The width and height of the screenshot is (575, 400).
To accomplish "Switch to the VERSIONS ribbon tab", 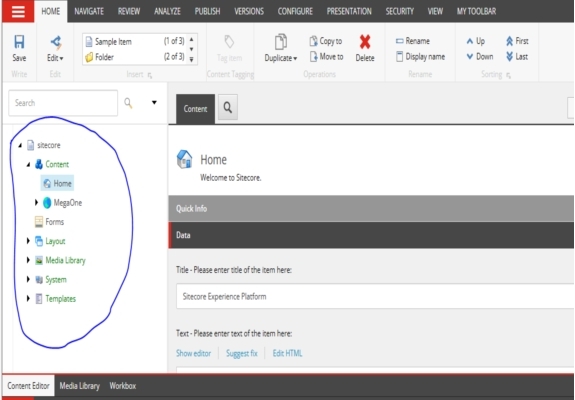I will click(249, 11).
